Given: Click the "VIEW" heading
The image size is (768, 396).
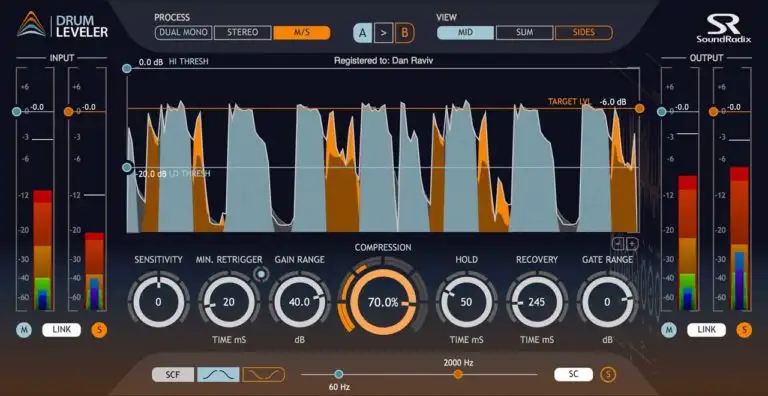Looking at the screenshot, I should coord(446,18).
